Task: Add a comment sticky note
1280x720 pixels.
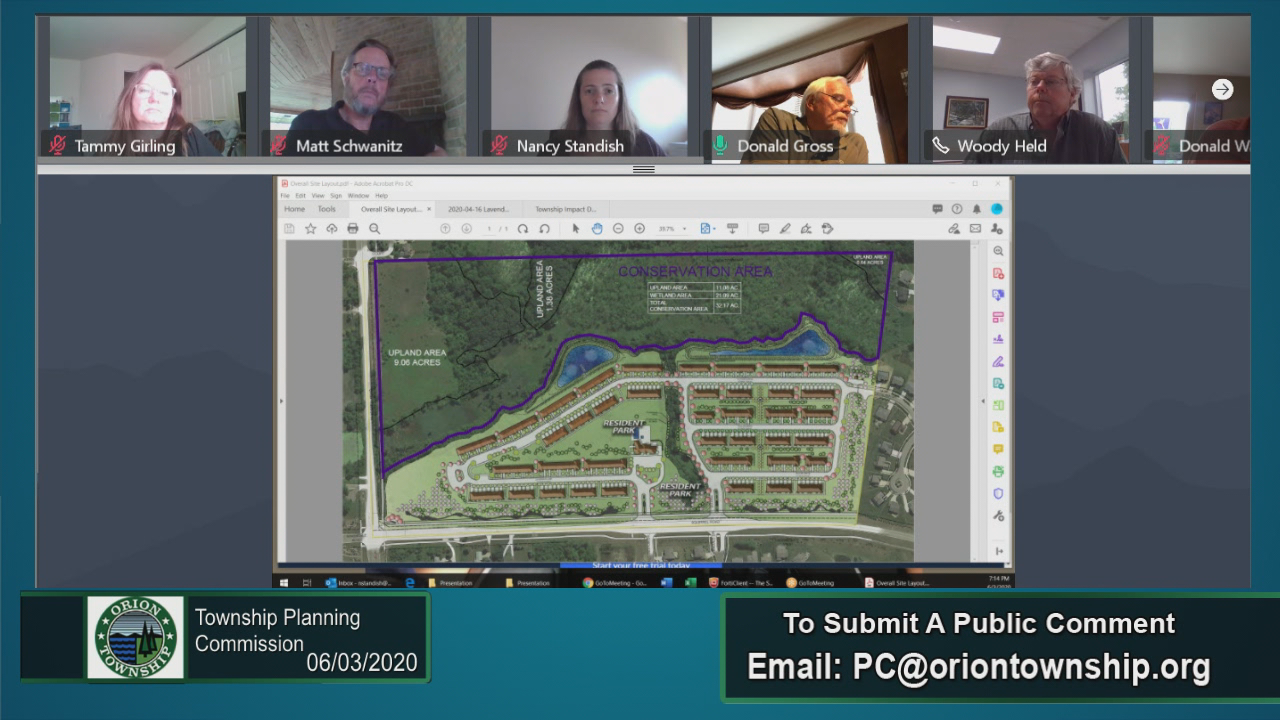Action: [763, 229]
